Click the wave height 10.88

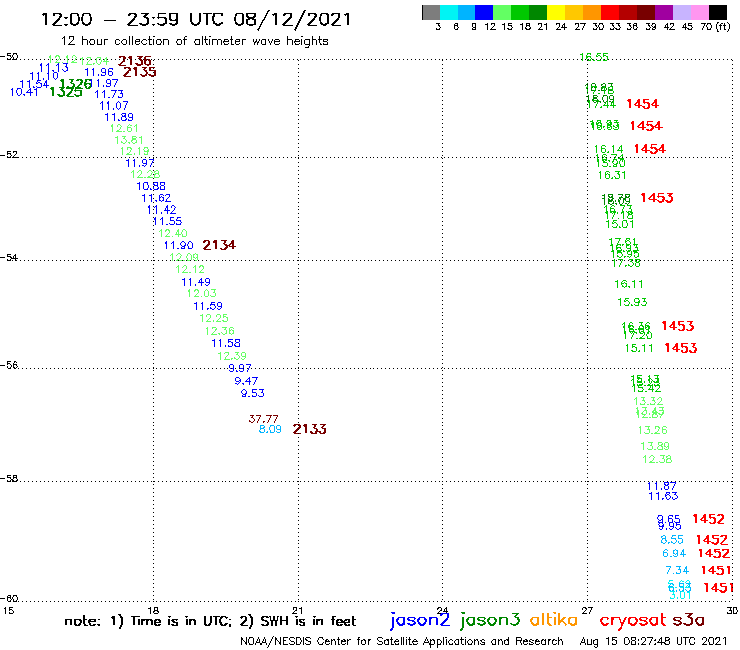pyautogui.click(x=151, y=186)
